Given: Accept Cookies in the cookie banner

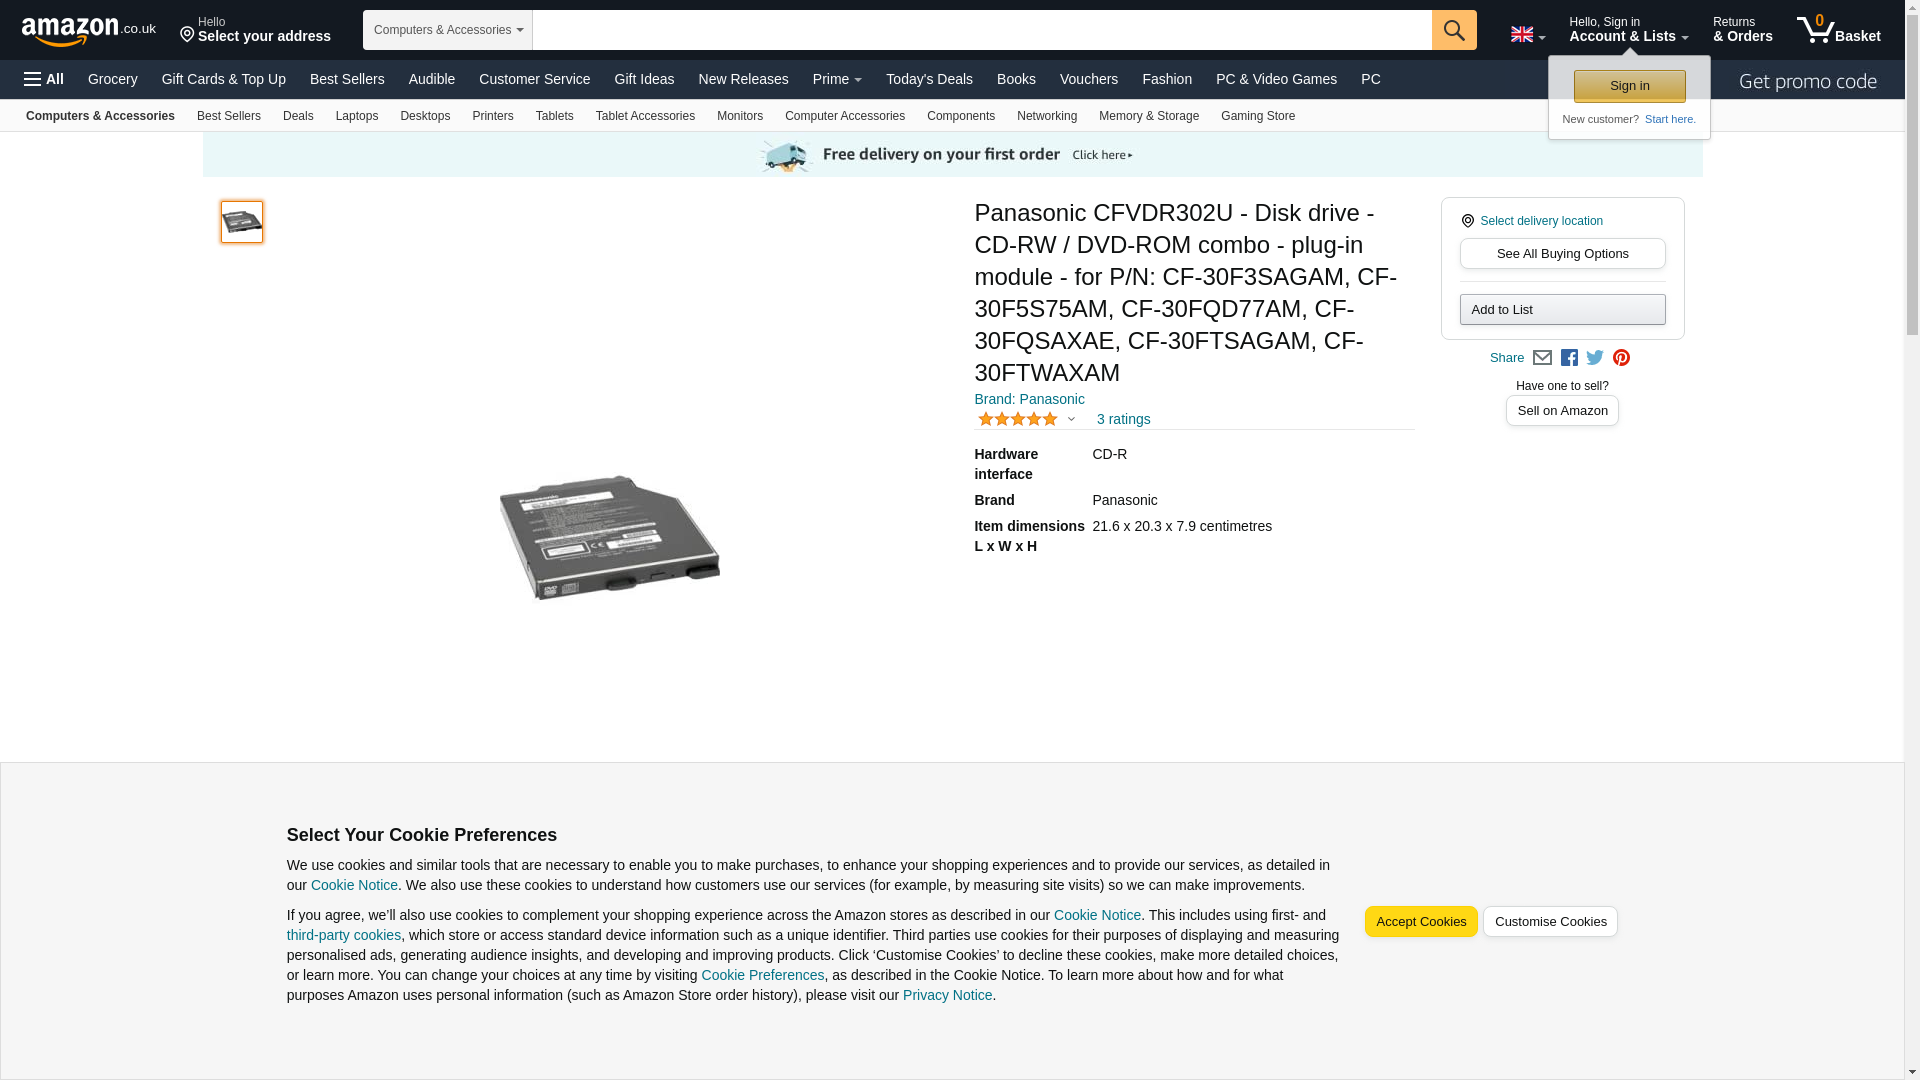Looking at the screenshot, I should pos(1421,922).
